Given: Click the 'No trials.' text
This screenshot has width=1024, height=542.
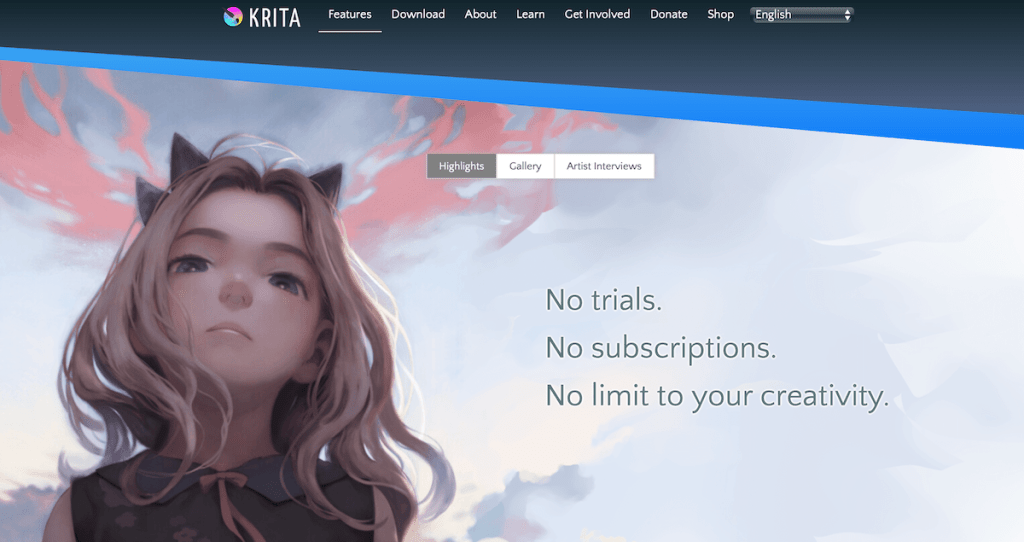Looking at the screenshot, I should pos(603,300).
